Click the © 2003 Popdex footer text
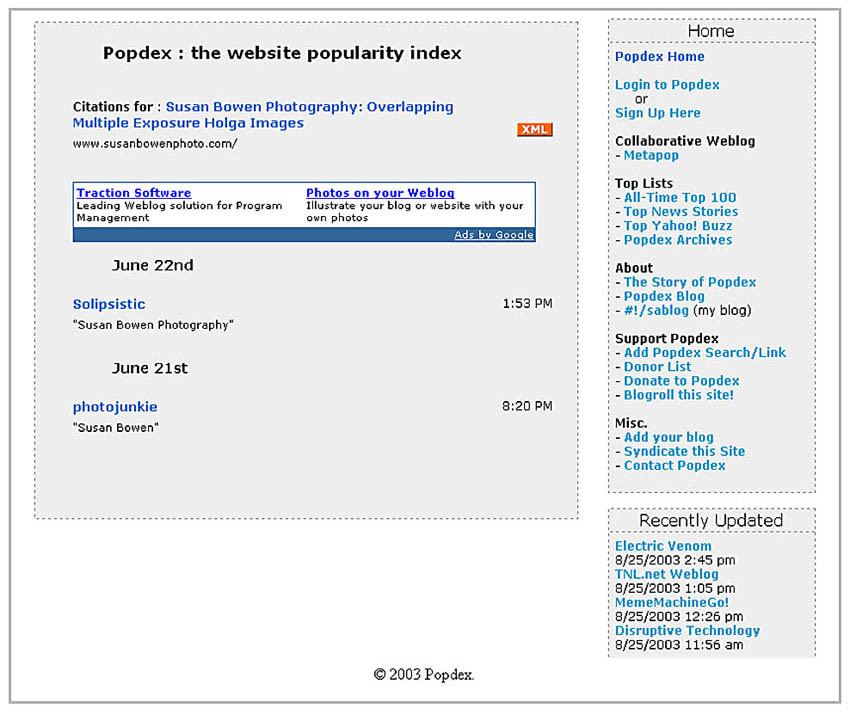The height and width of the screenshot is (712, 850). coord(423,675)
